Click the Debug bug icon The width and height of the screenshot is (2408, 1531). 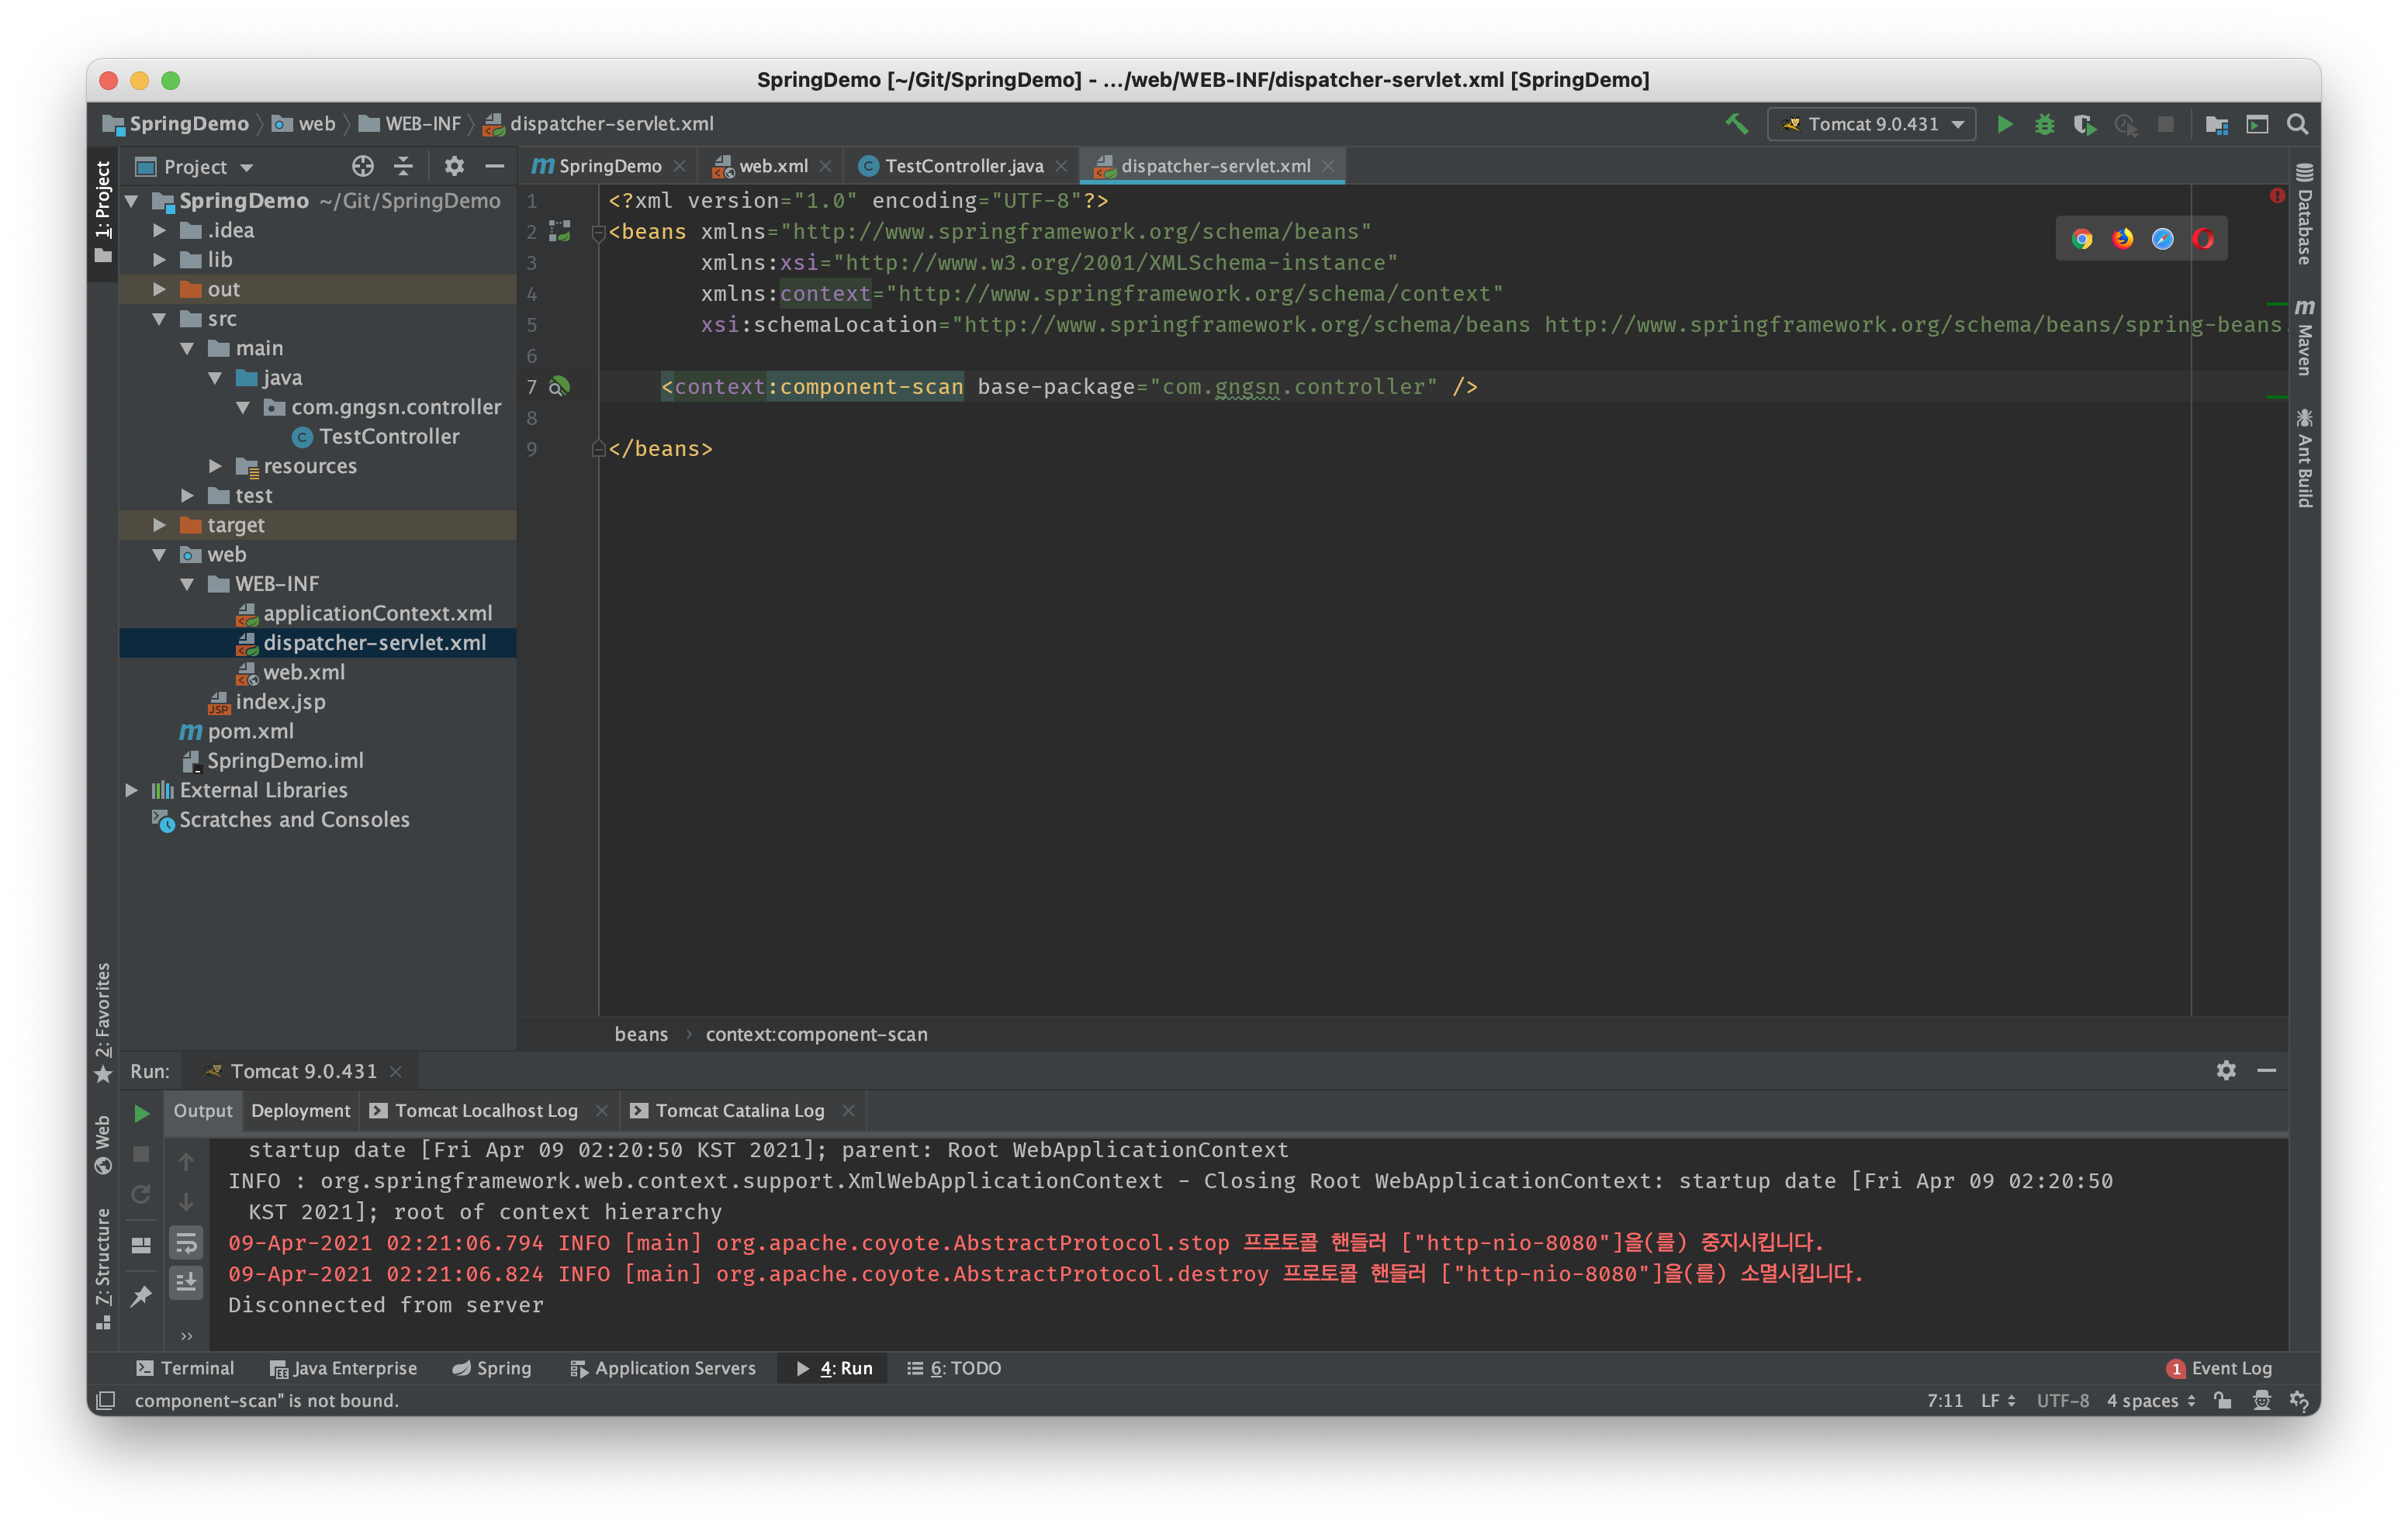click(x=2044, y=124)
